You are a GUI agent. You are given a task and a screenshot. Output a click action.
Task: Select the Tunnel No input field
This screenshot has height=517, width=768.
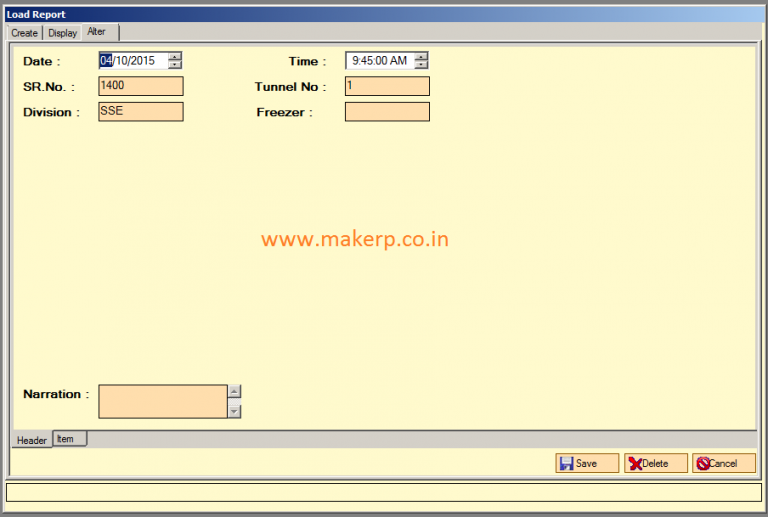[x=387, y=86]
